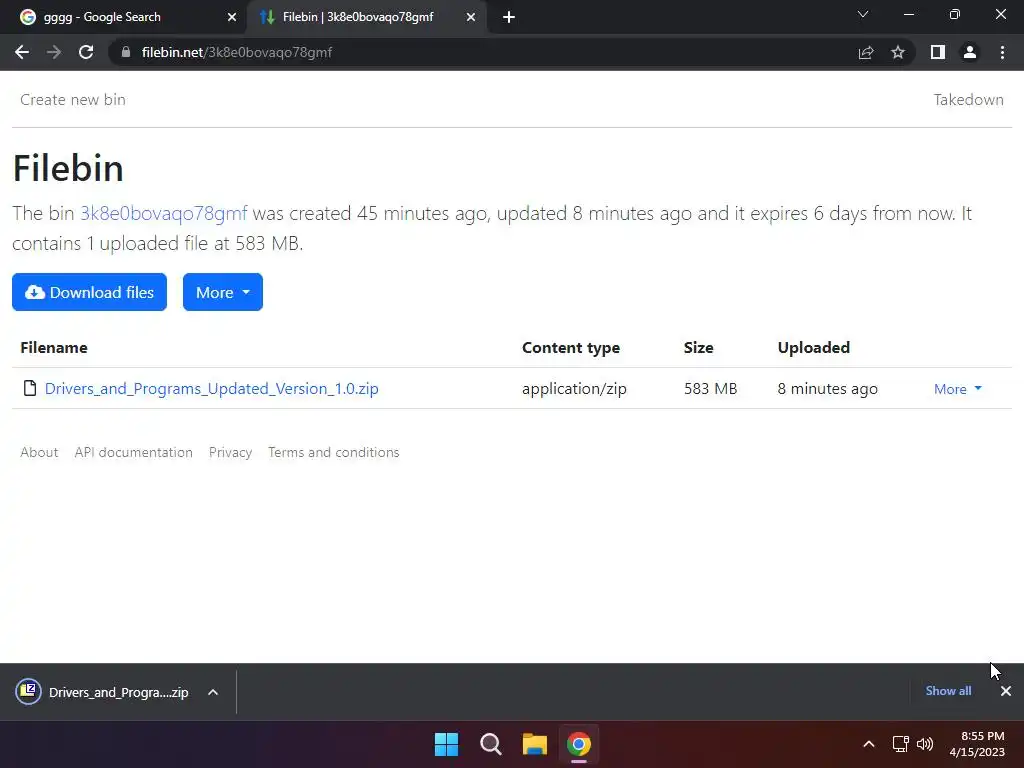The image size is (1024, 768).
Task: Open the Windows Start menu
Action: [x=447, y=744]
